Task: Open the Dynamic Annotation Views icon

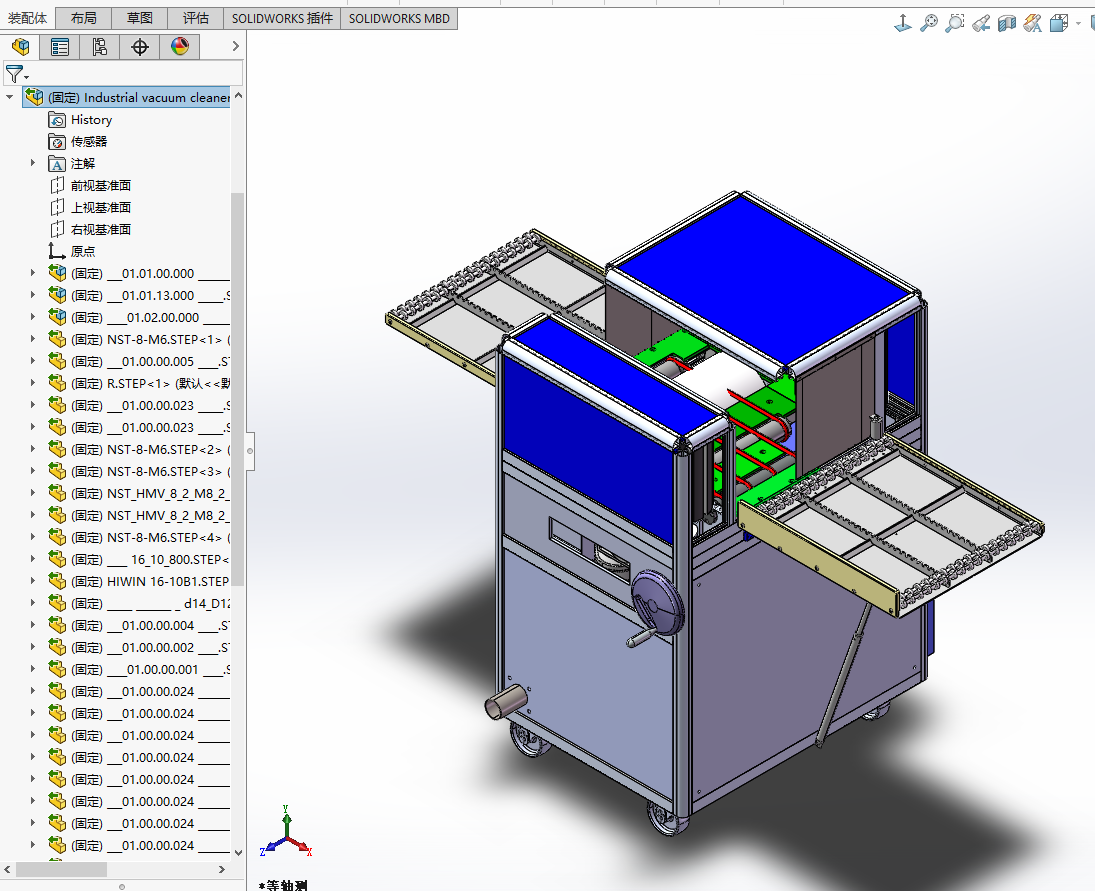Action: (x=1033, y=22)
